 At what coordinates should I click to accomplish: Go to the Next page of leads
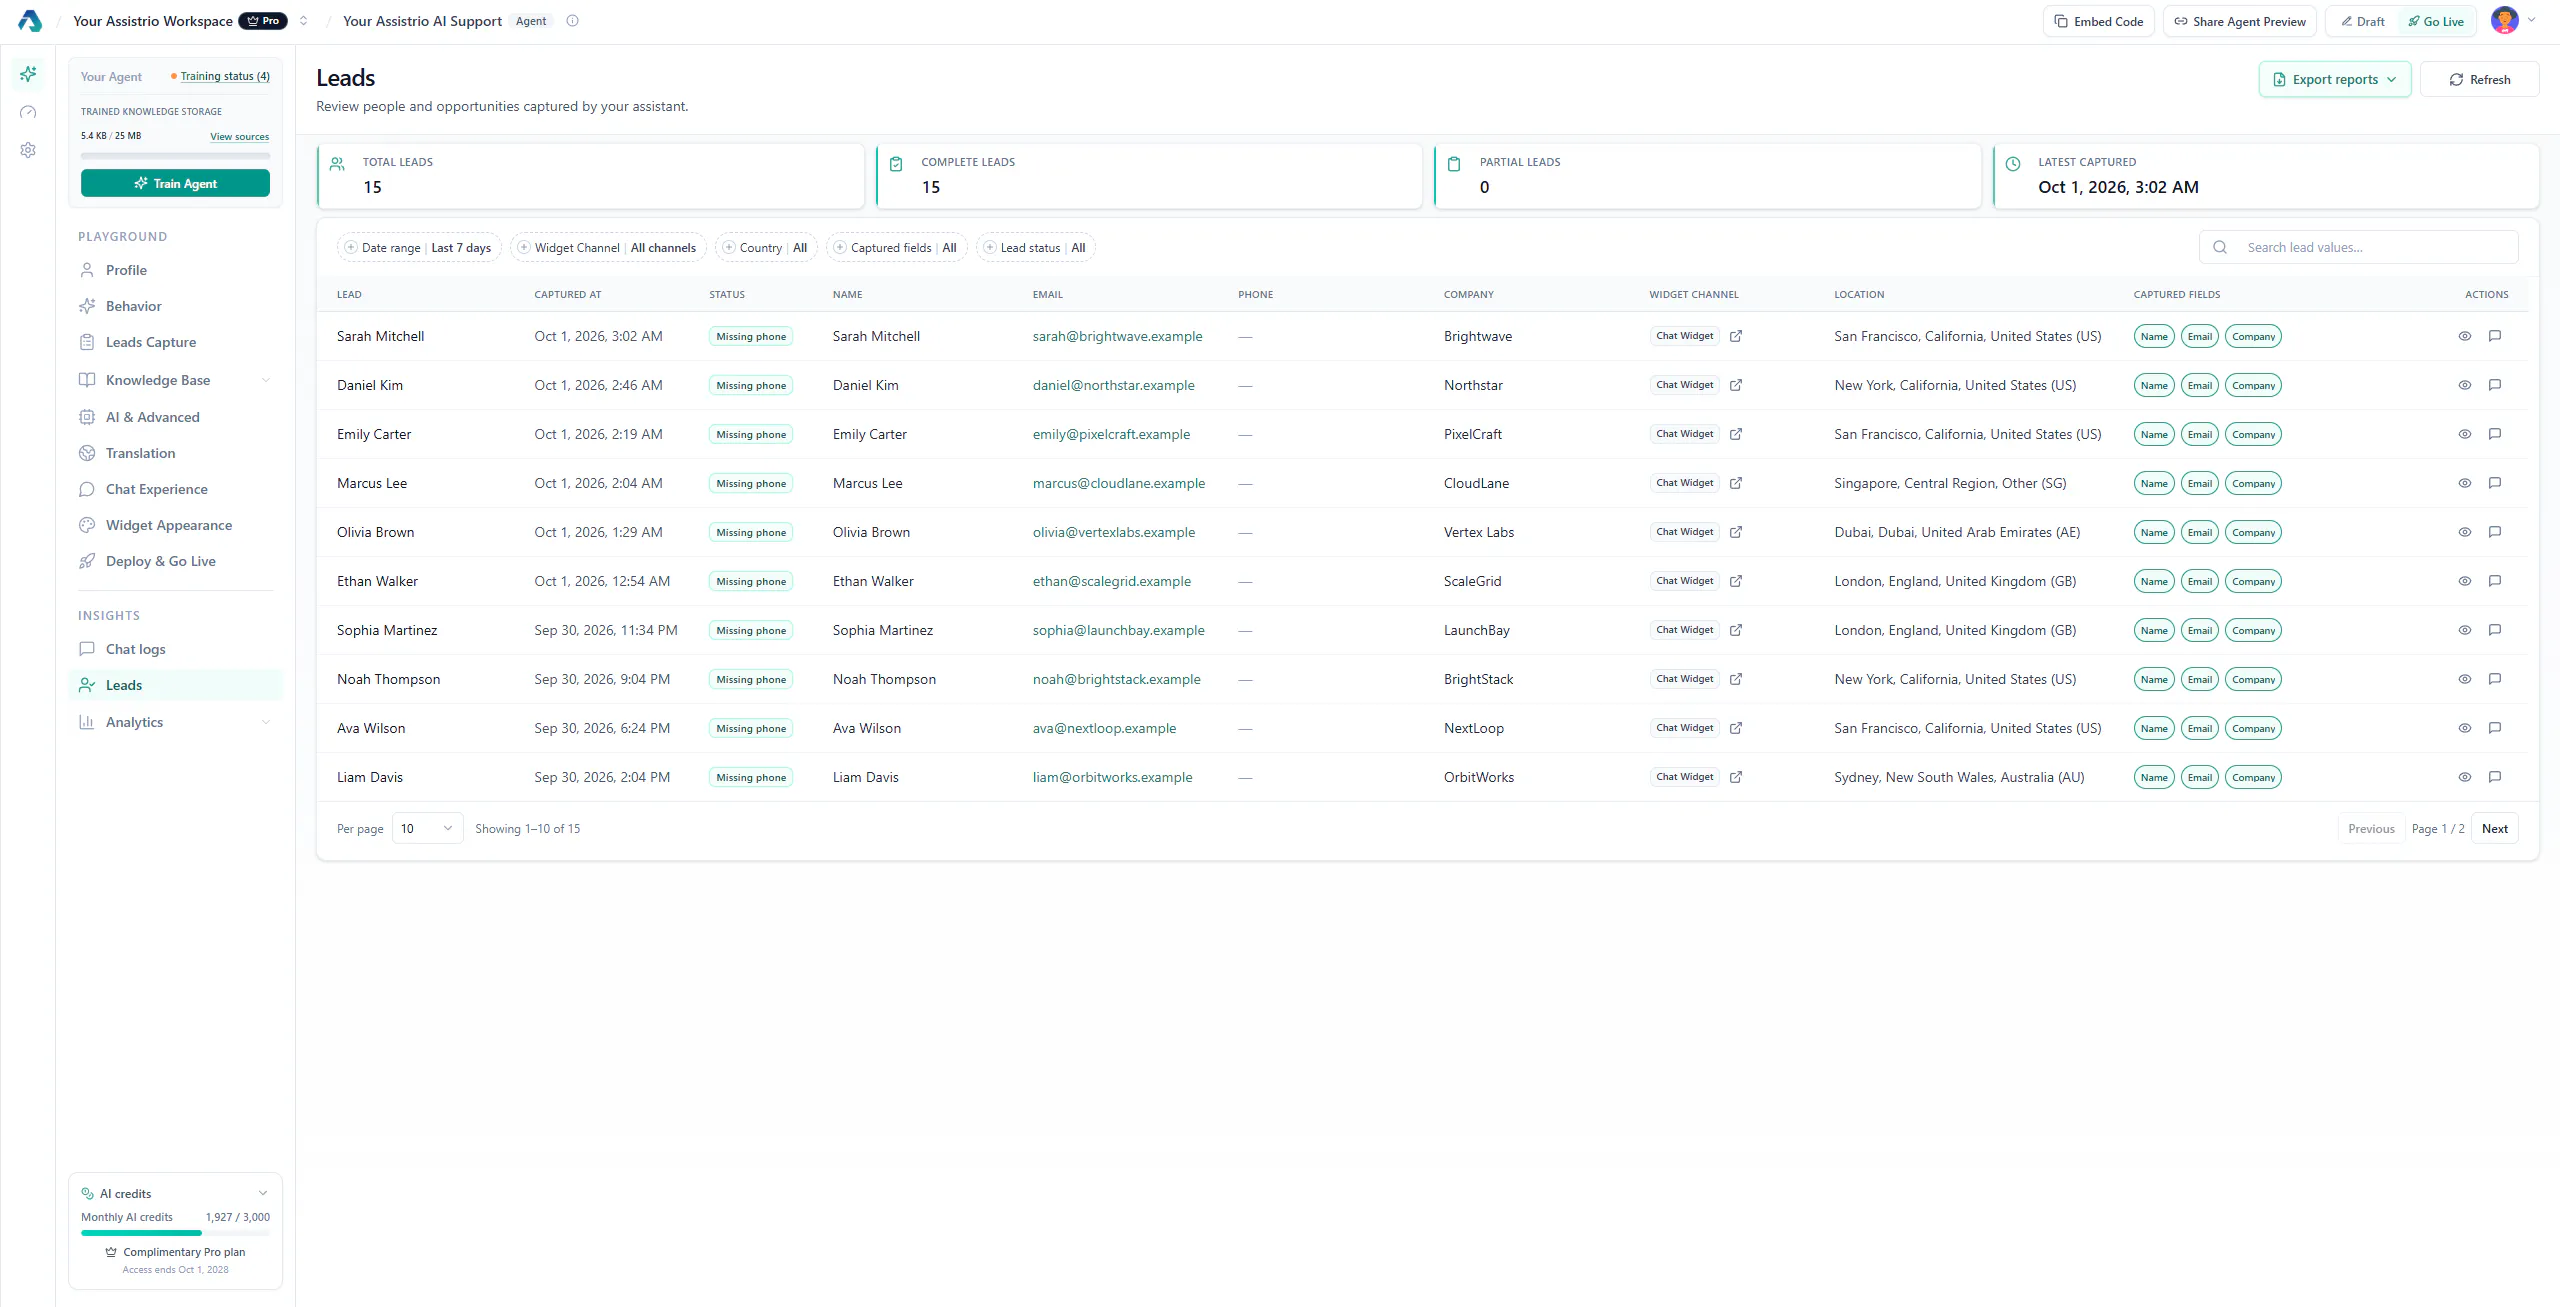pos(2494,829)
